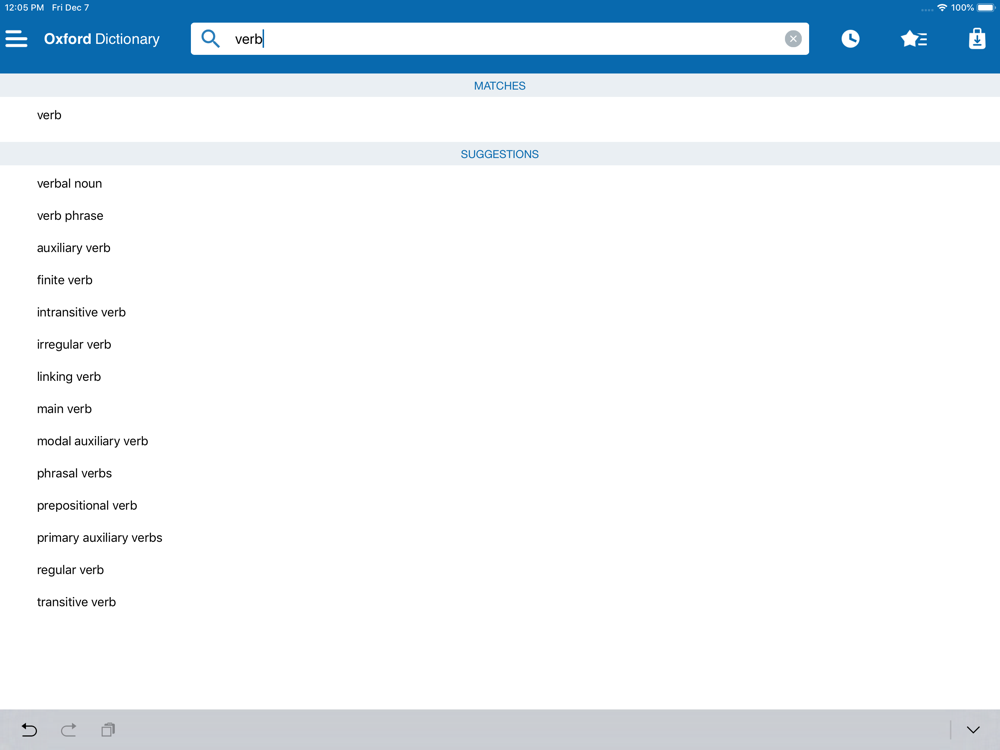
Task: Select suggestion 'modal auxiliary verb'
Action: coord(499,441)
